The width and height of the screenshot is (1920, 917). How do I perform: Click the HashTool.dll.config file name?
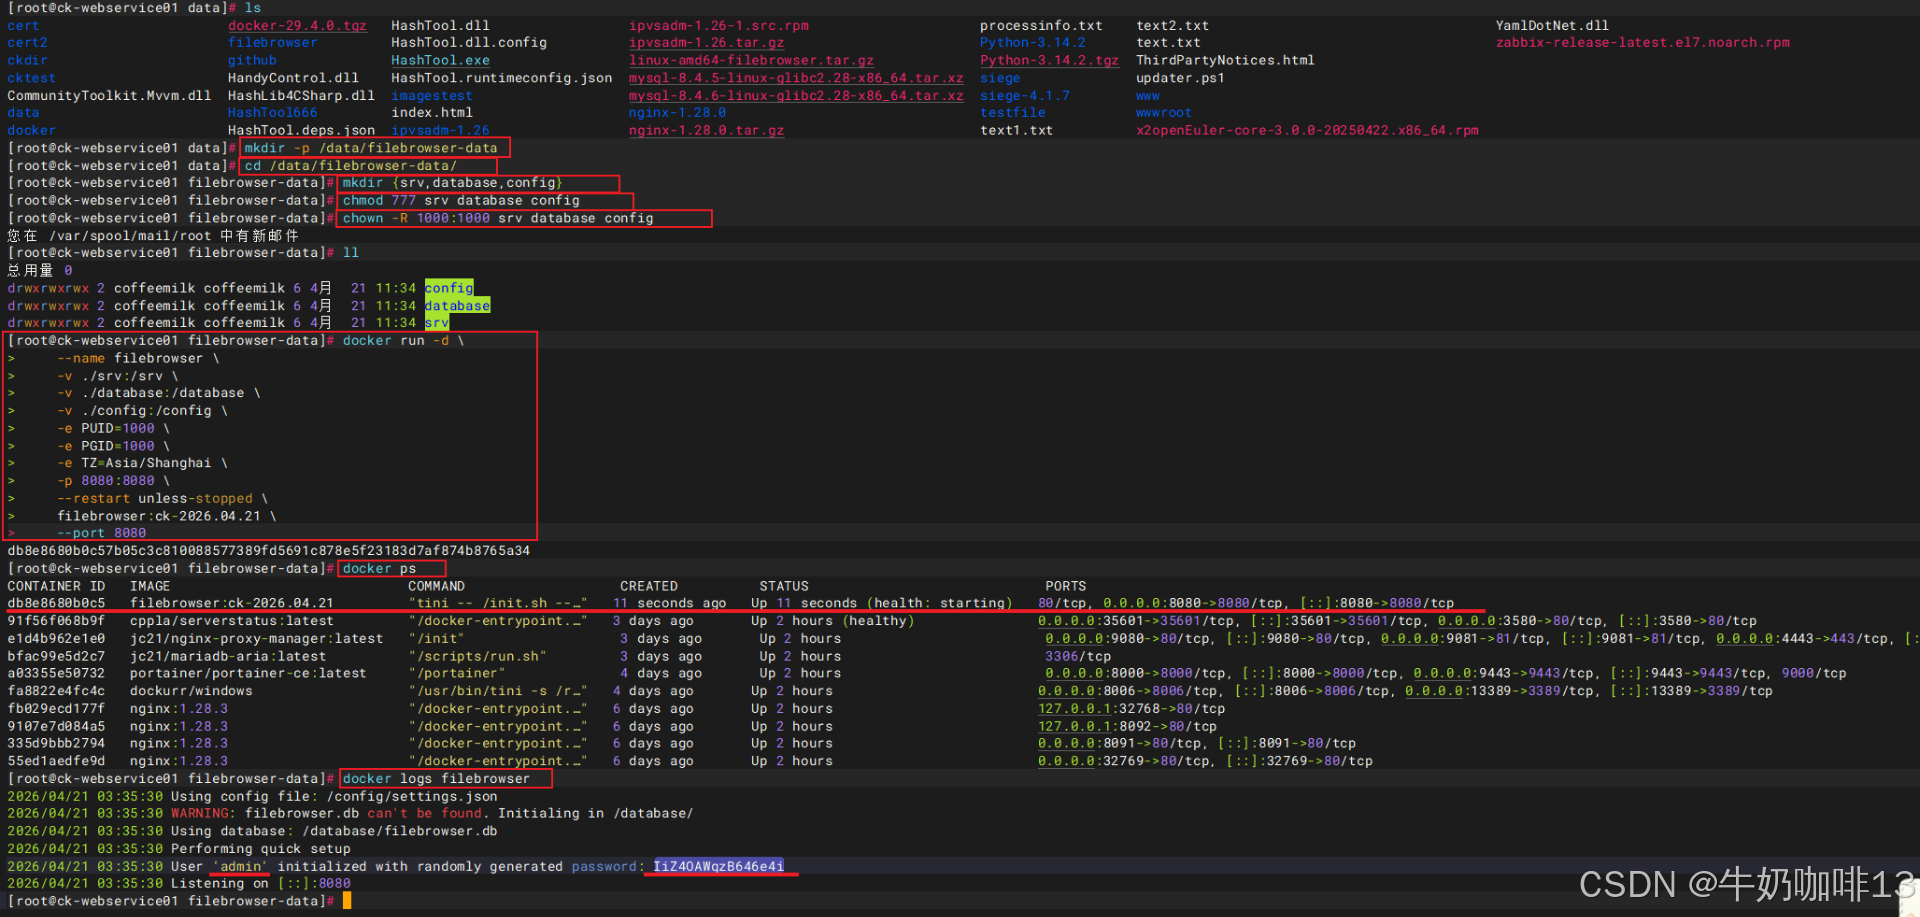[x=469, y=42]
